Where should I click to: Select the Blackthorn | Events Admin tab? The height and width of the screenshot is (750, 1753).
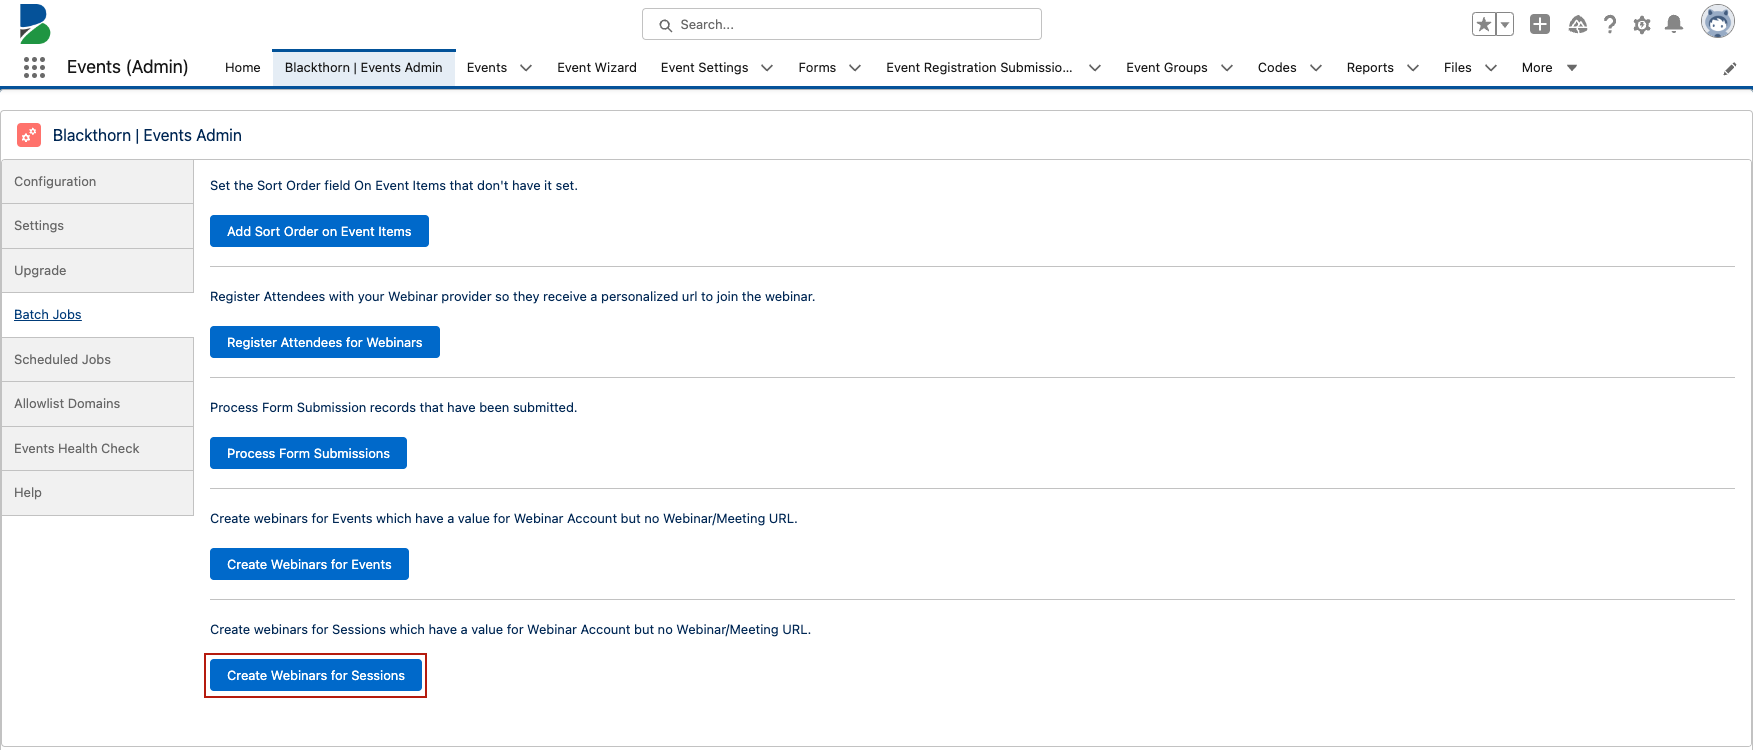click(x=364, y=67)
